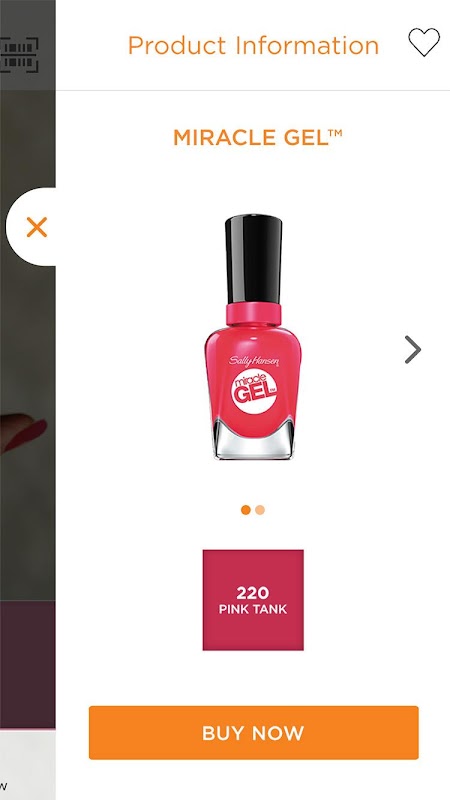Open the barcode scanner icon
Screen dimensions: 450x800
pyautogui.click(x=19, y=54)
